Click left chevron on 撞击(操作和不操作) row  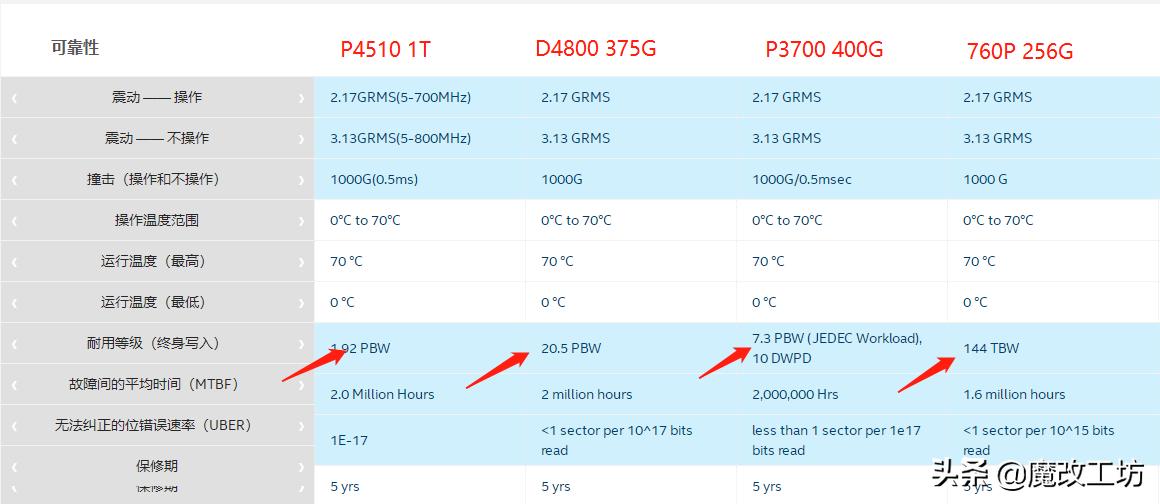coord(14,180)
